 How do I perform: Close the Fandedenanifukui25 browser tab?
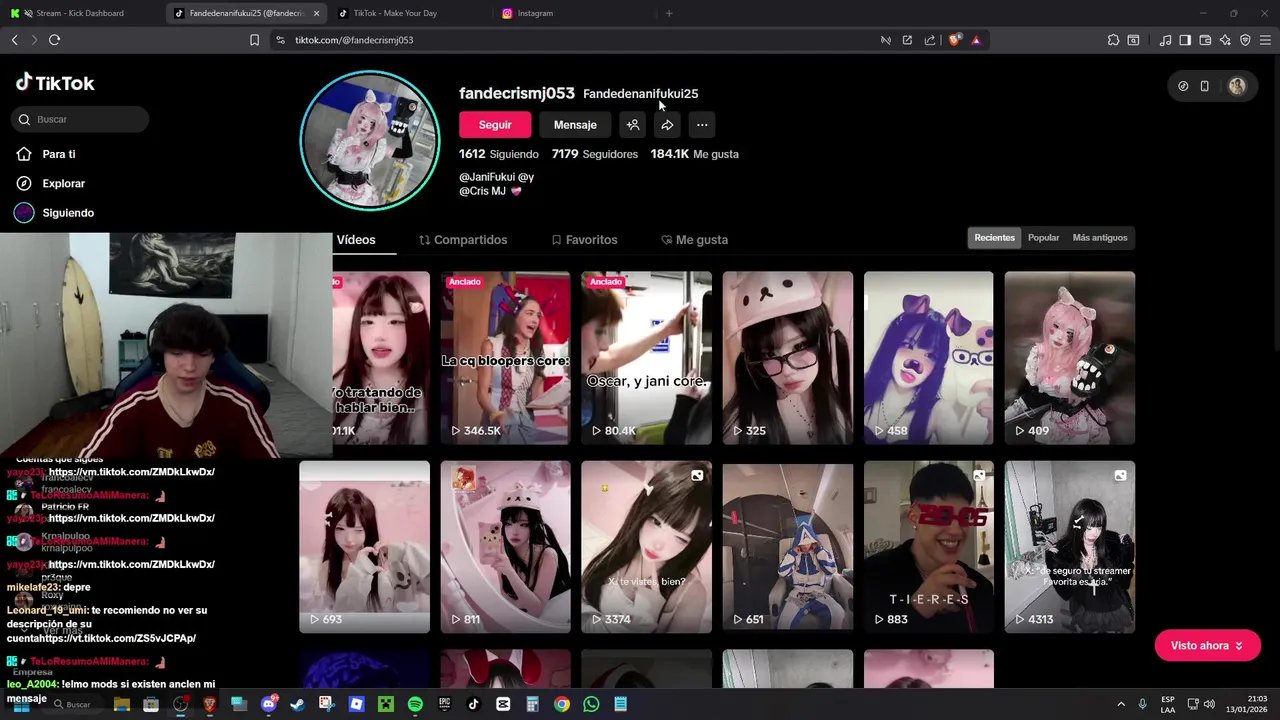coord(316,13)
